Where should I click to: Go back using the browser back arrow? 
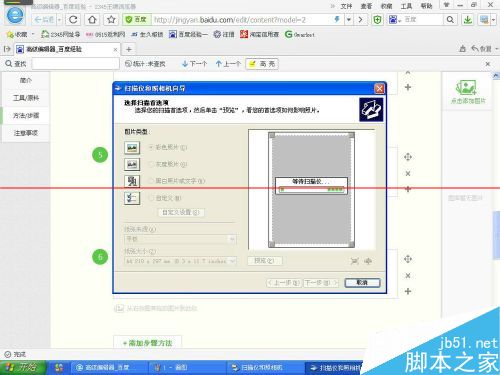coord(44,20)
